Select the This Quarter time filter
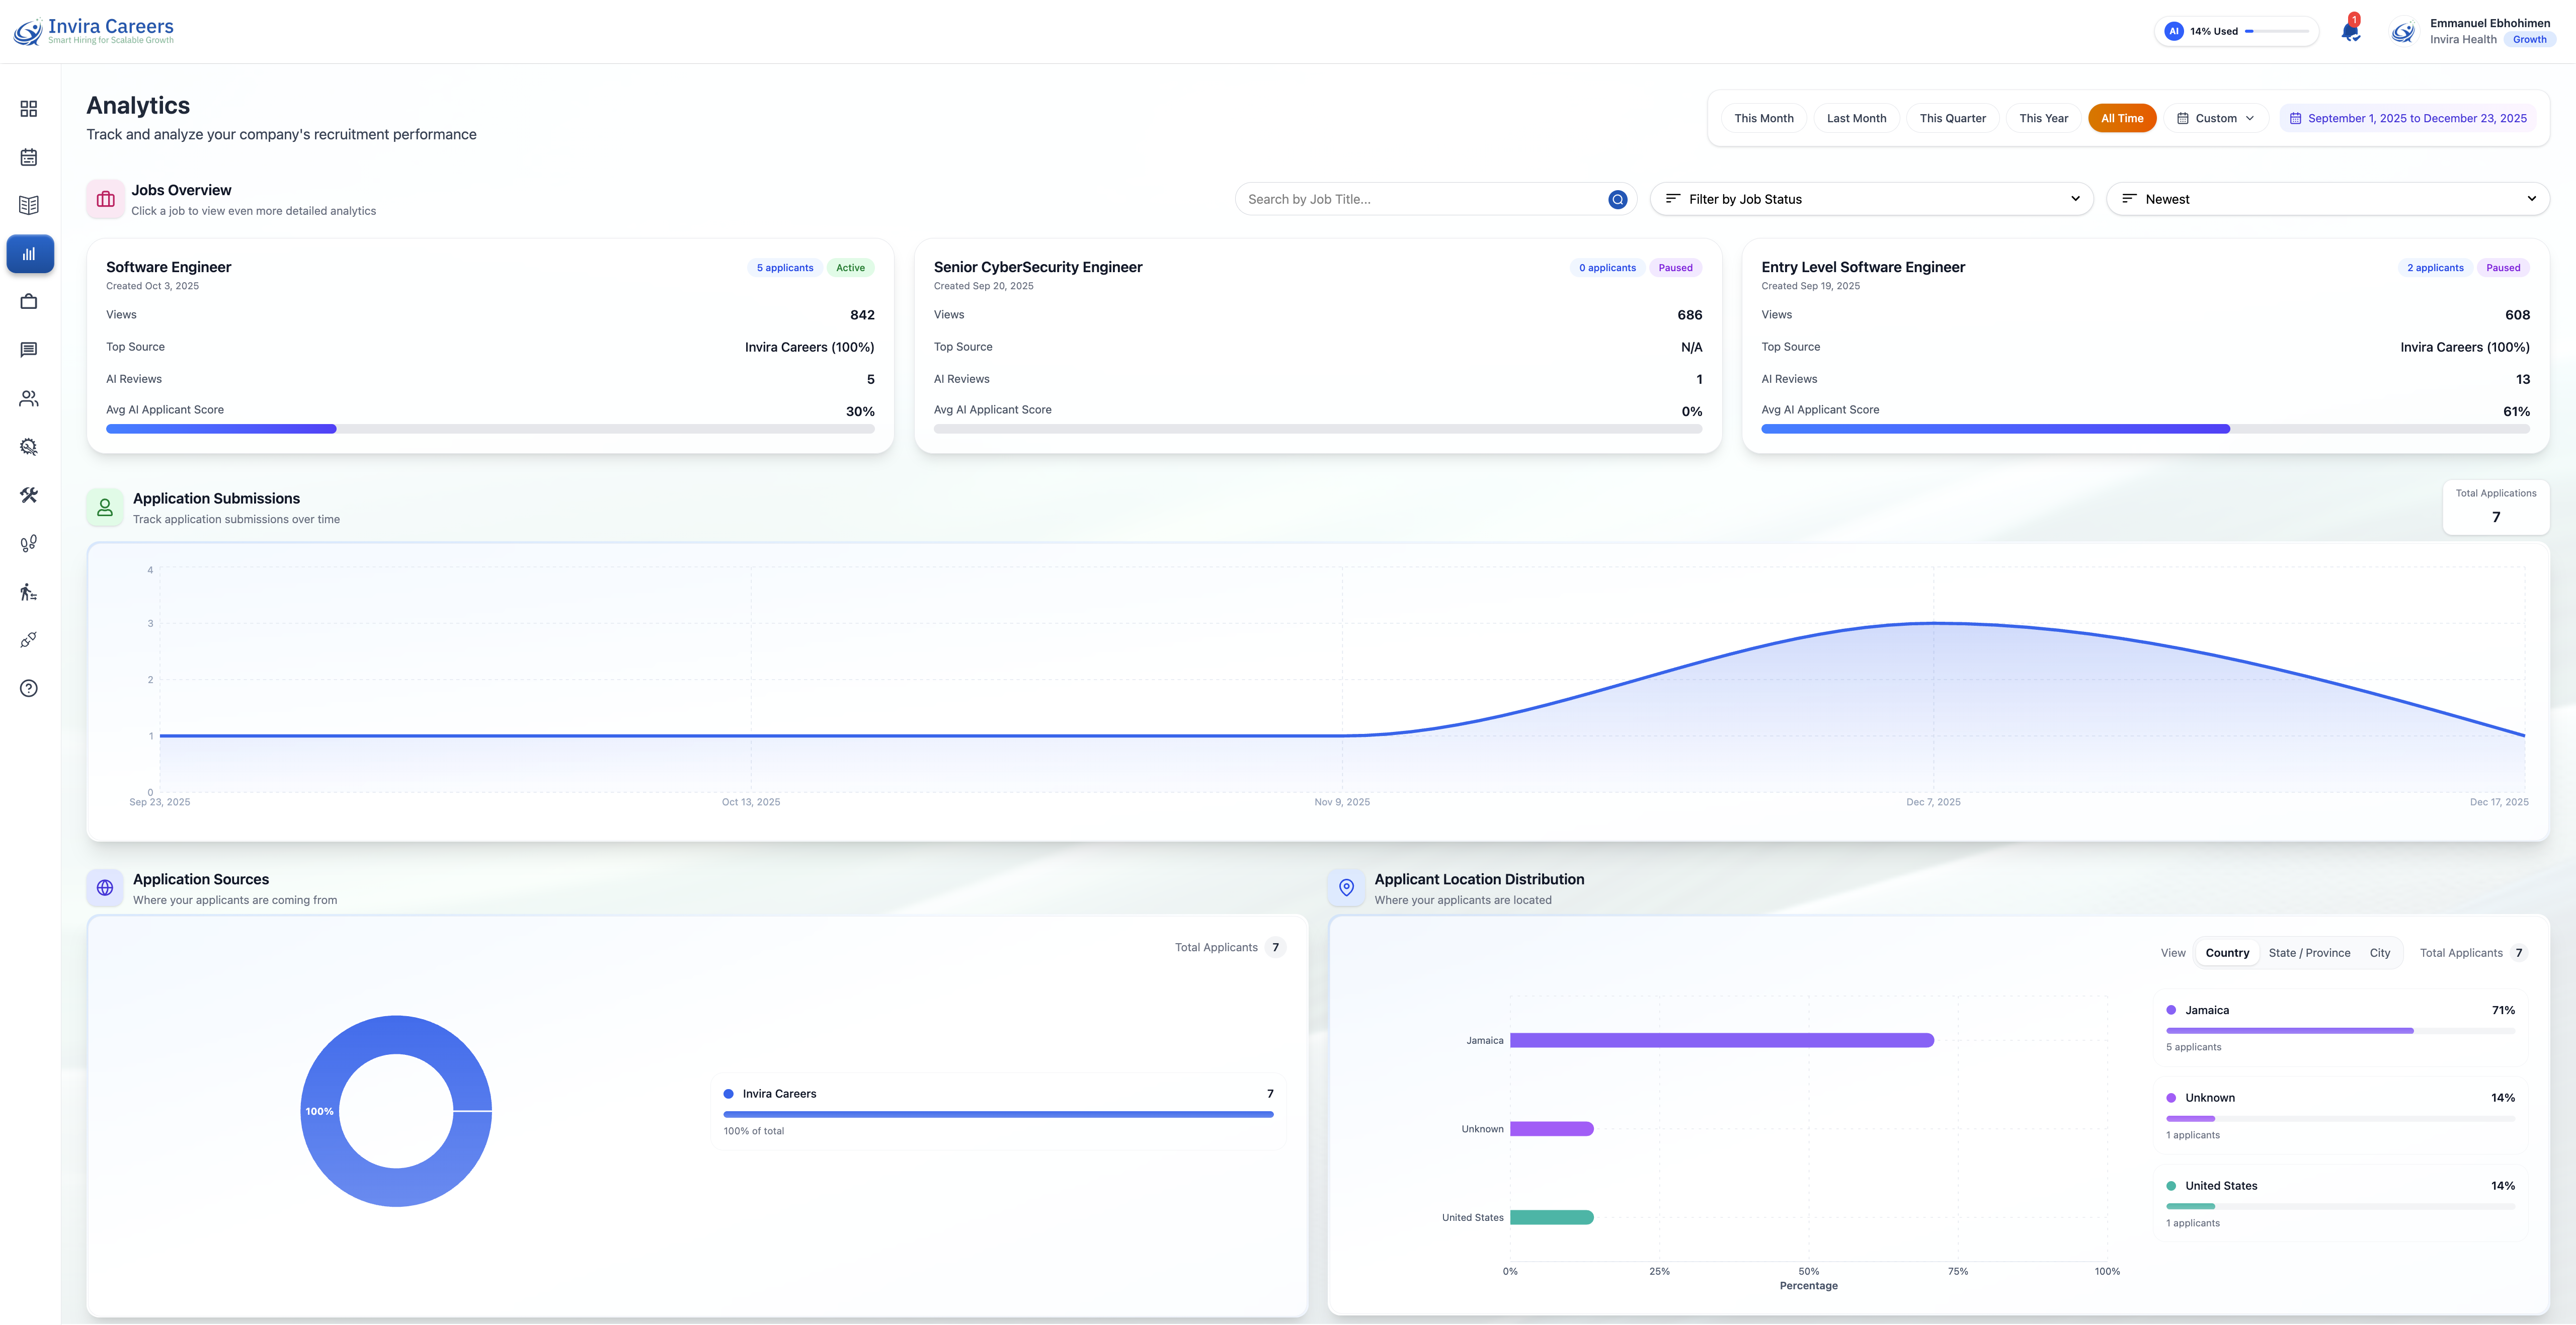The height and width of the screenshot is (1325, 2576). coord(1952,118)
